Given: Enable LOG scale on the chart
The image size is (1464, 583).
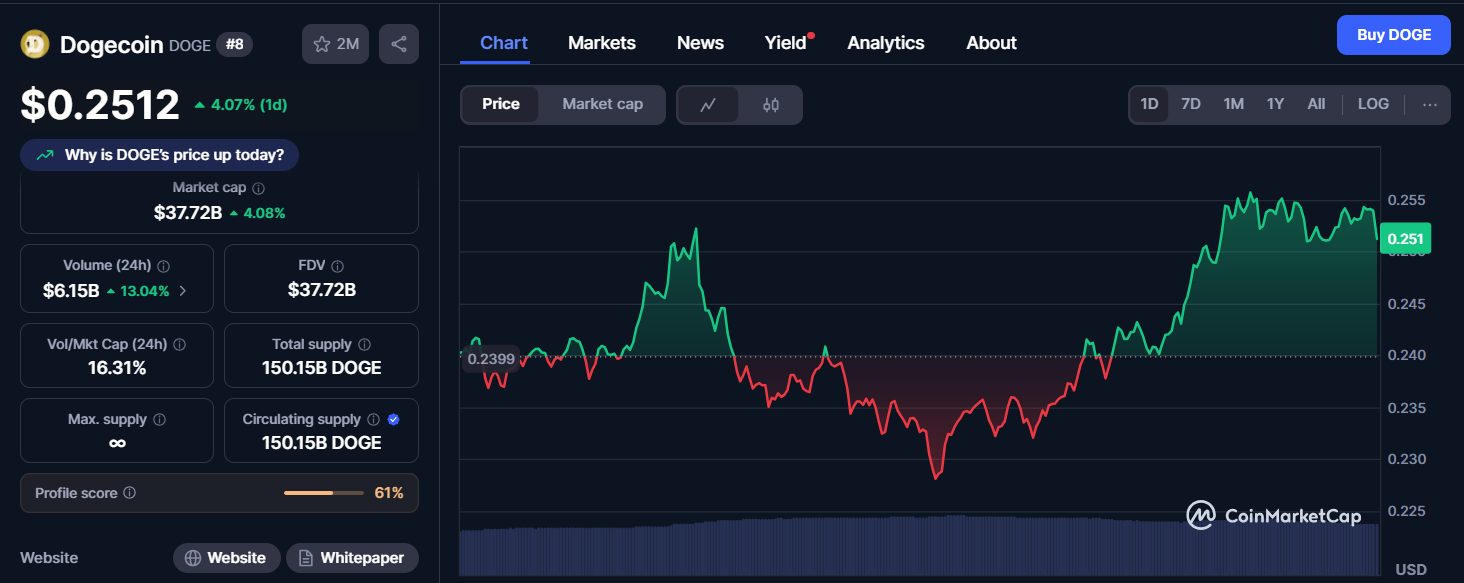Looking at the screenshot, I should [x=1372, y=103].
